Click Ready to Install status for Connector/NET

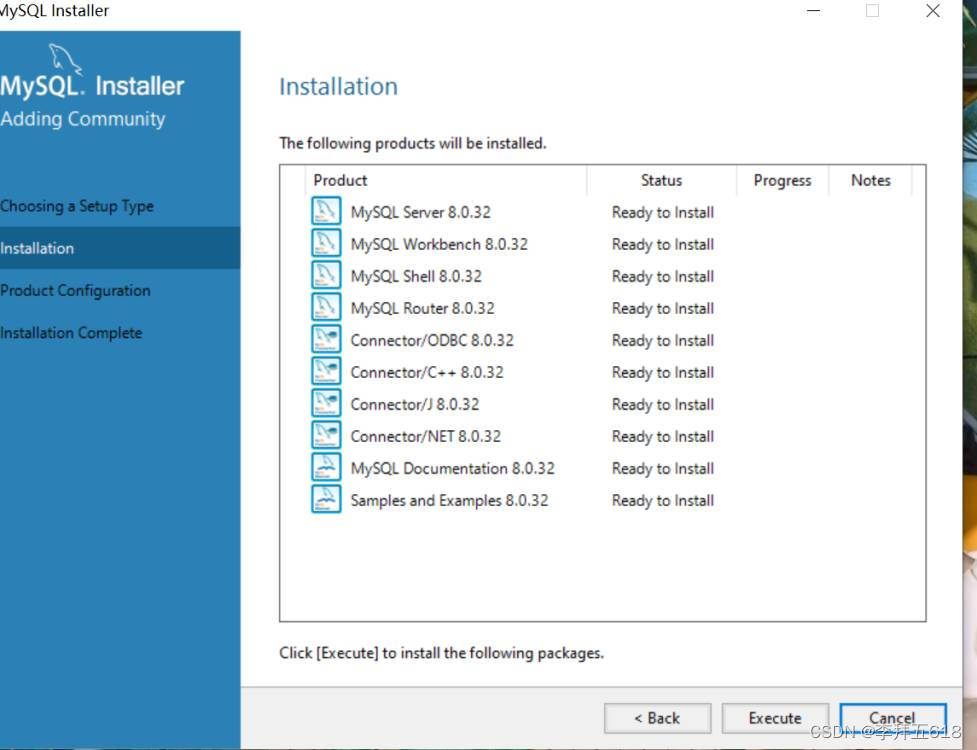point(663,436)
